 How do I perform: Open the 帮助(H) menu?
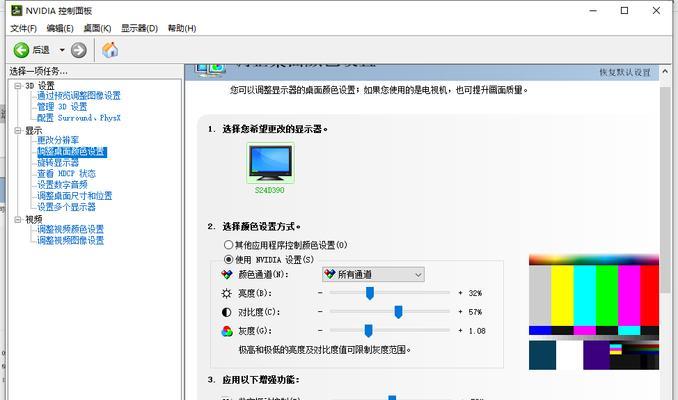click(x=182, y=29)
